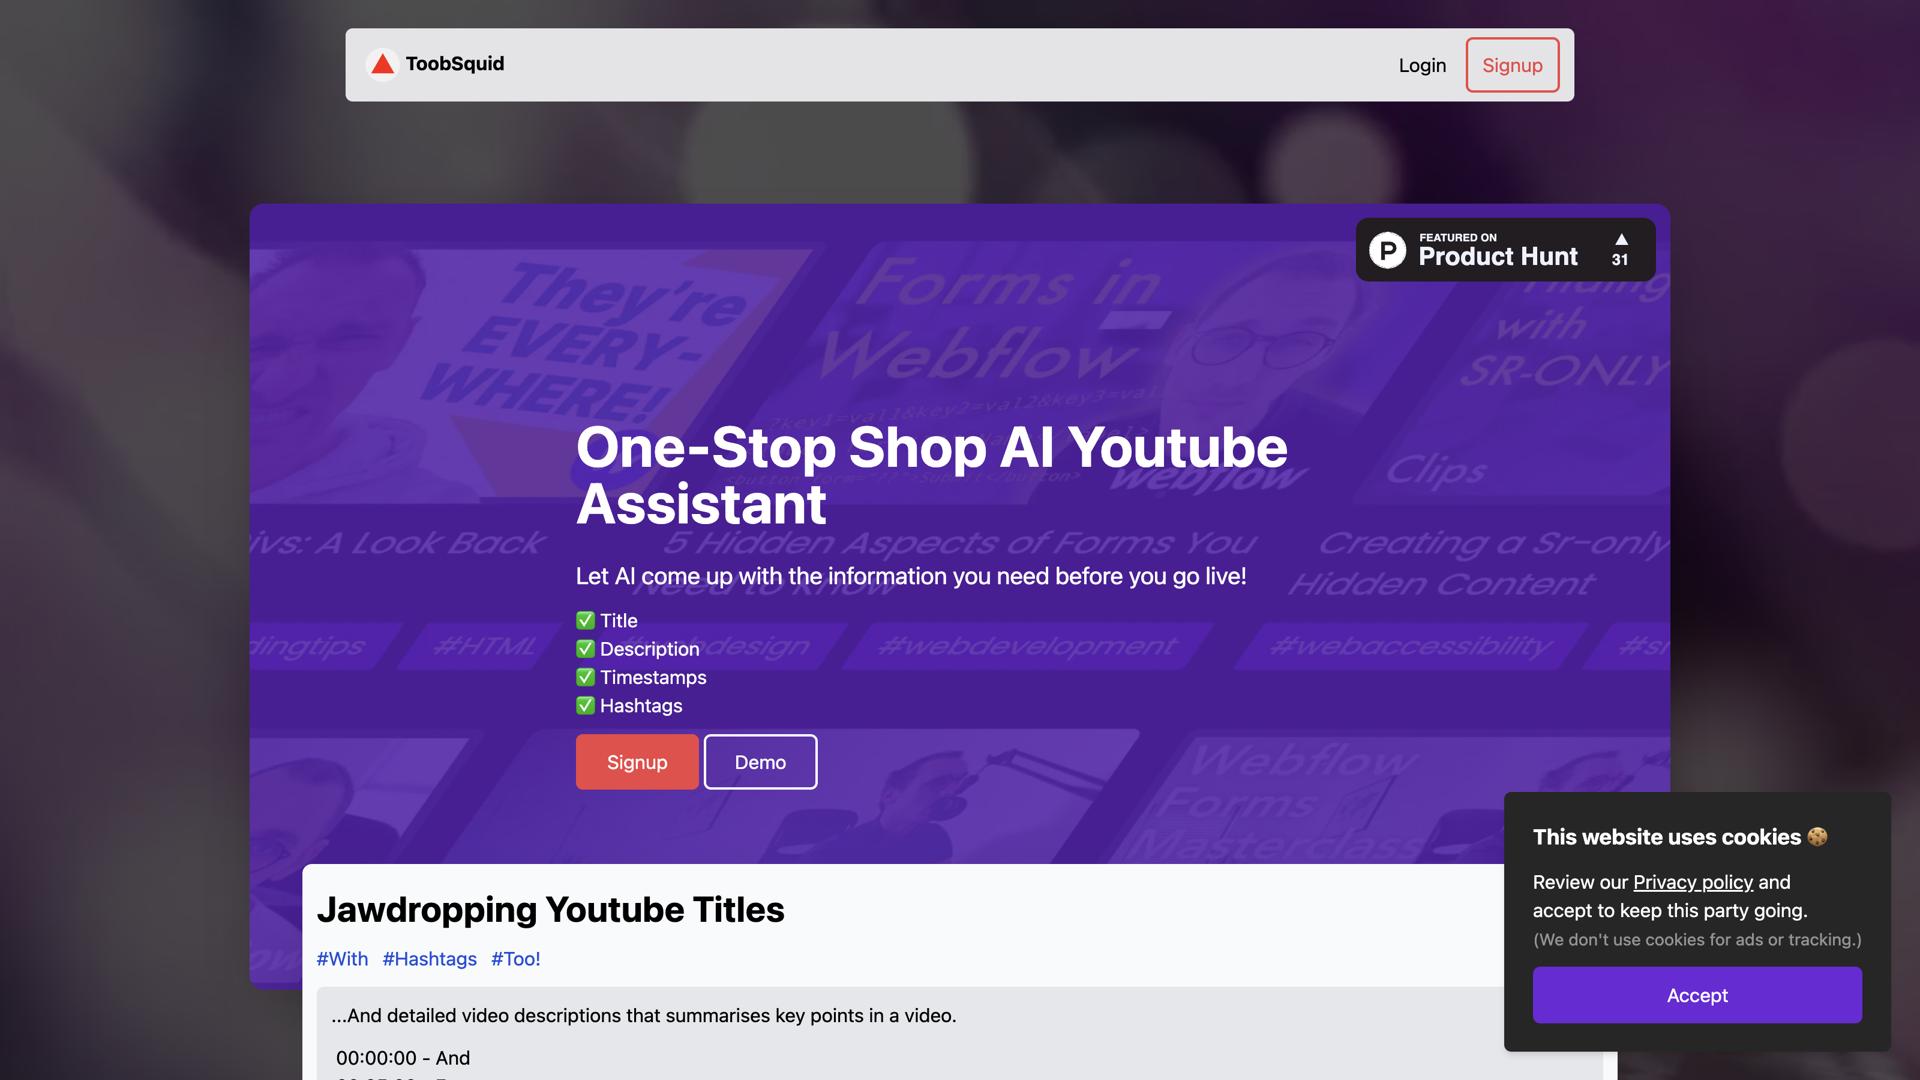
Task: Accept the cookies notice
Action: [x=1696, y=995]
